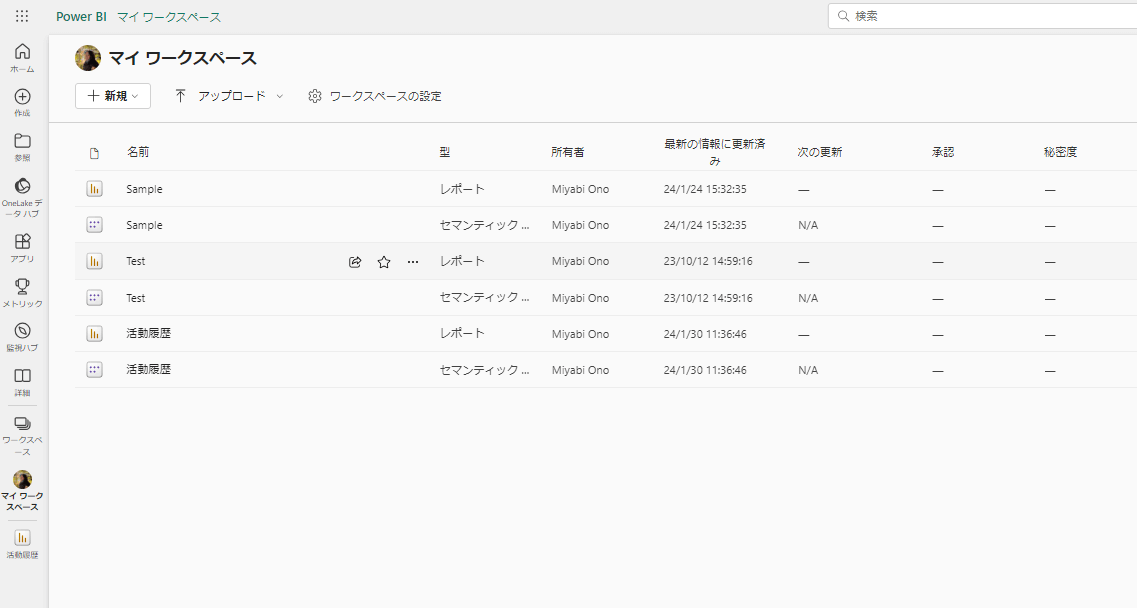Open the Sample semantic model name link

click(x=144, y=225)
